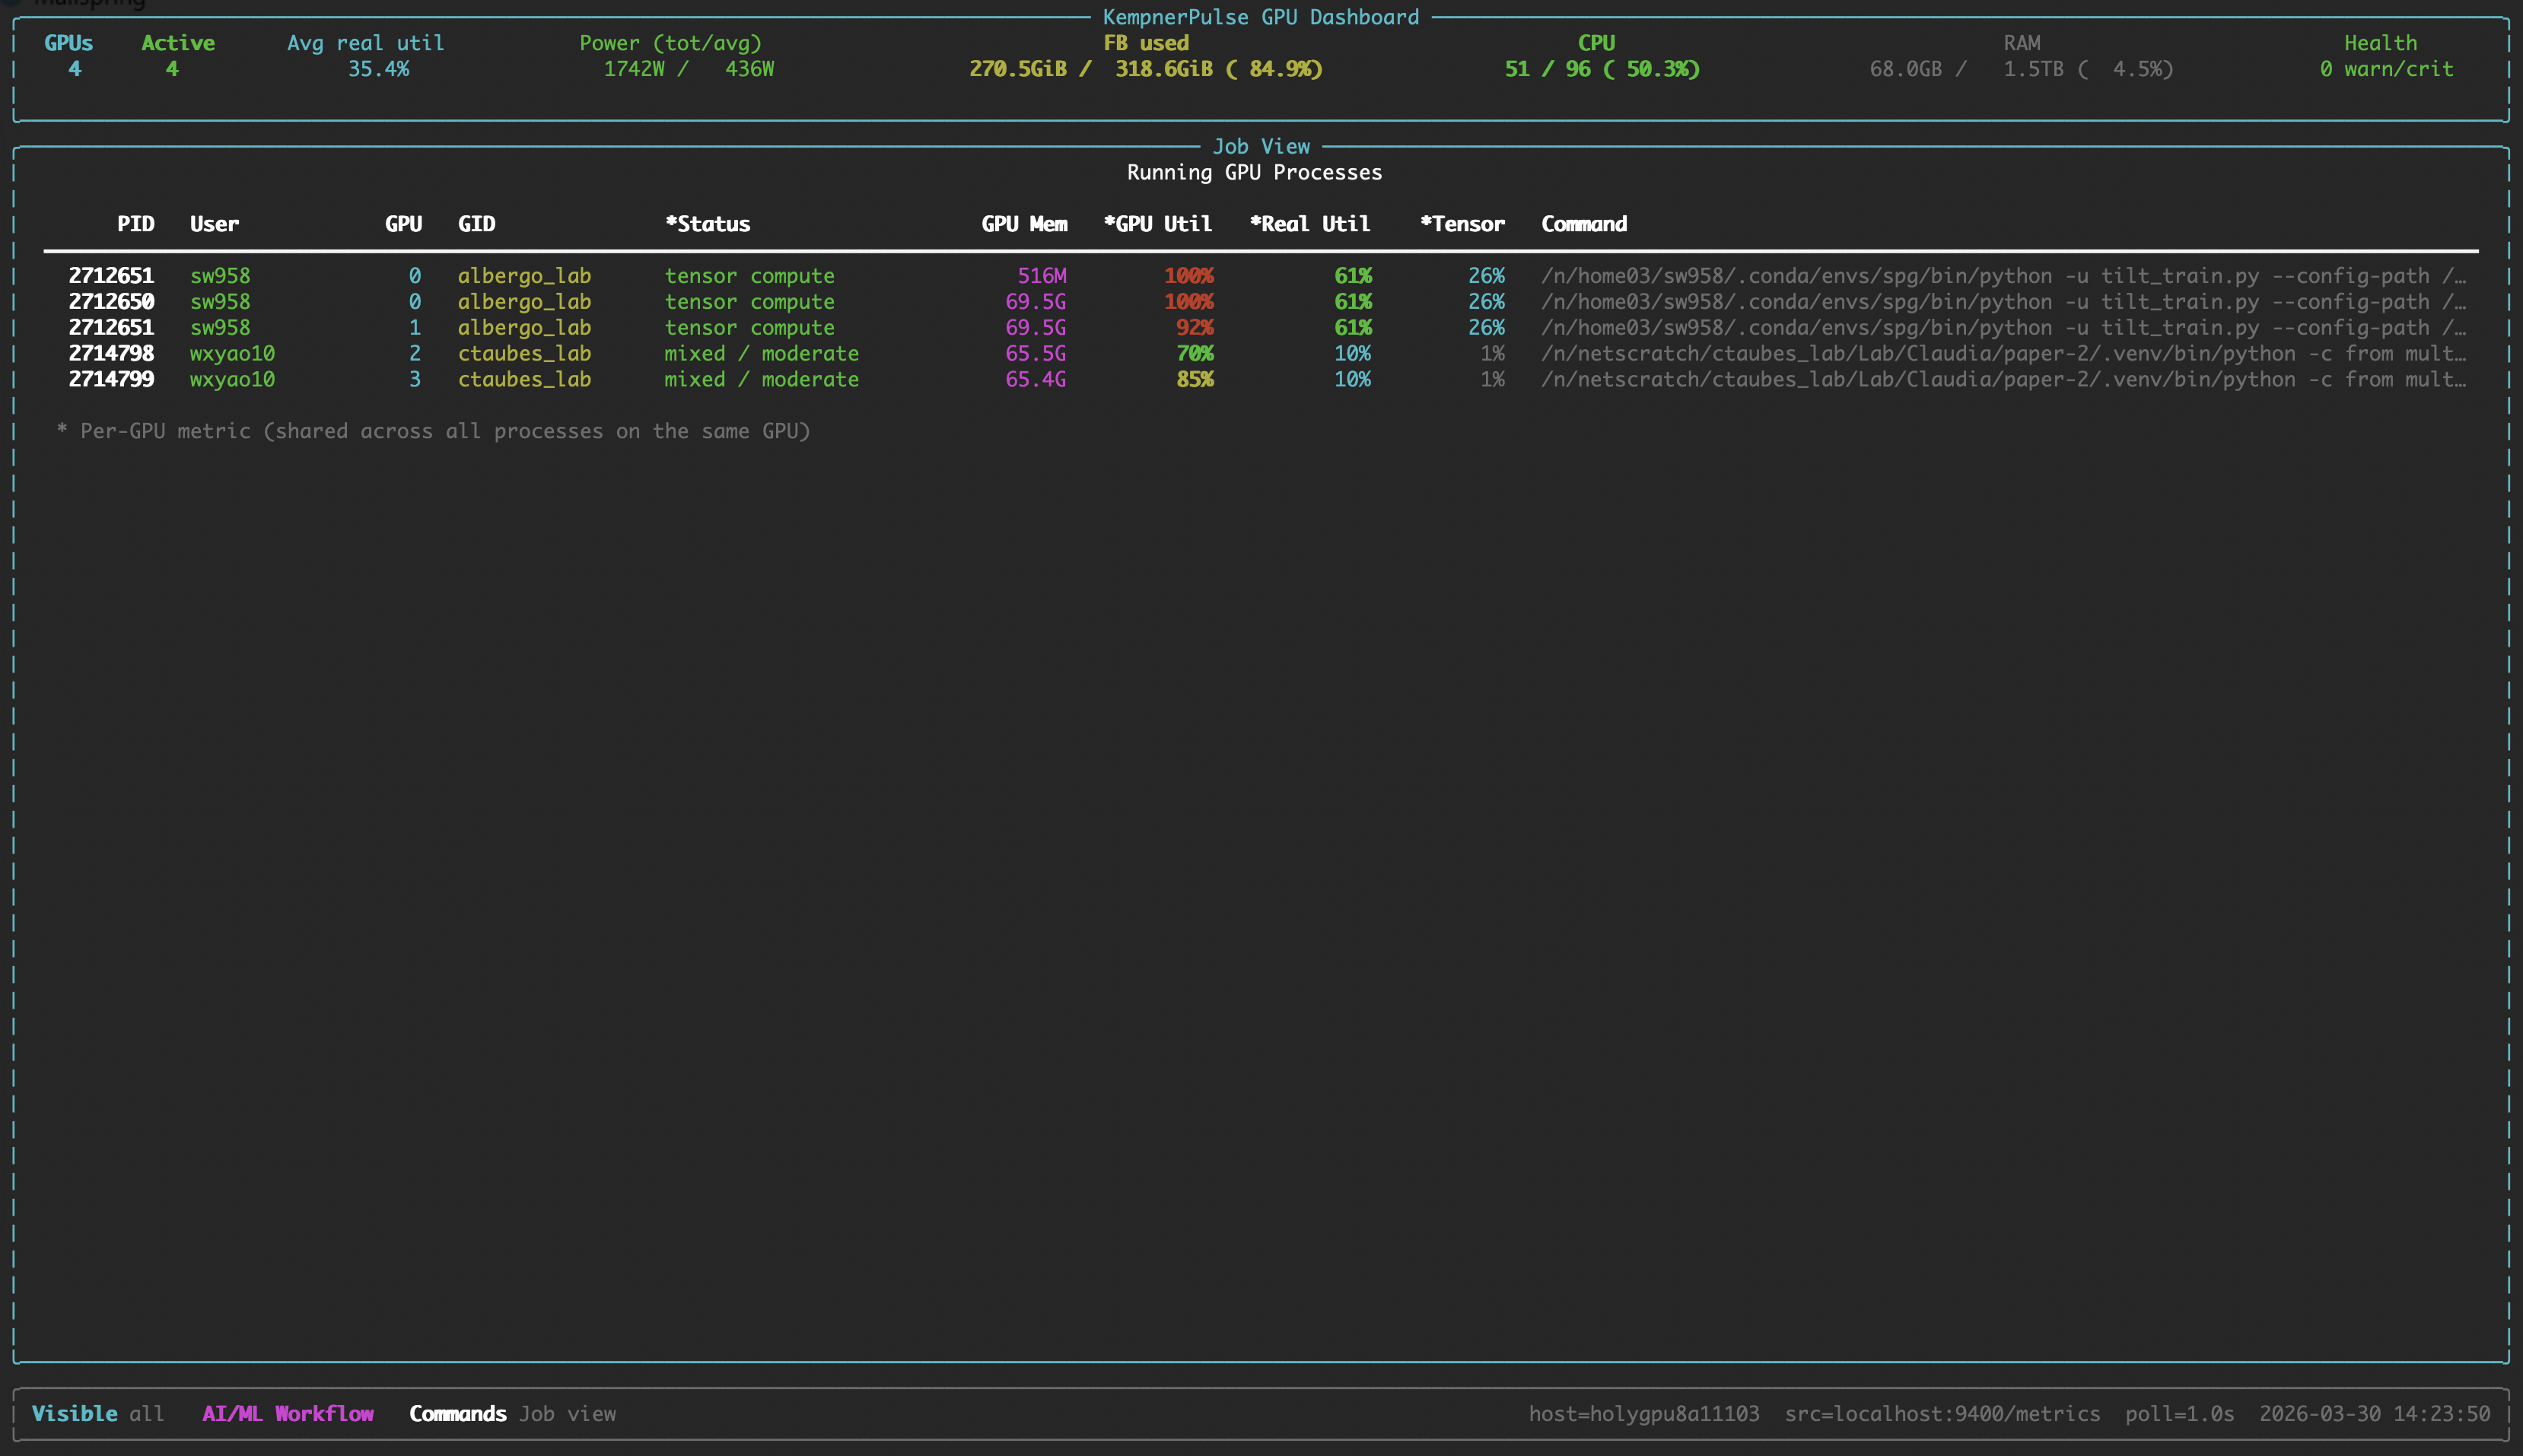Click the Health warn/crit summary
Viewport: 2523px width, 1456px height.
click(2385, 69)
